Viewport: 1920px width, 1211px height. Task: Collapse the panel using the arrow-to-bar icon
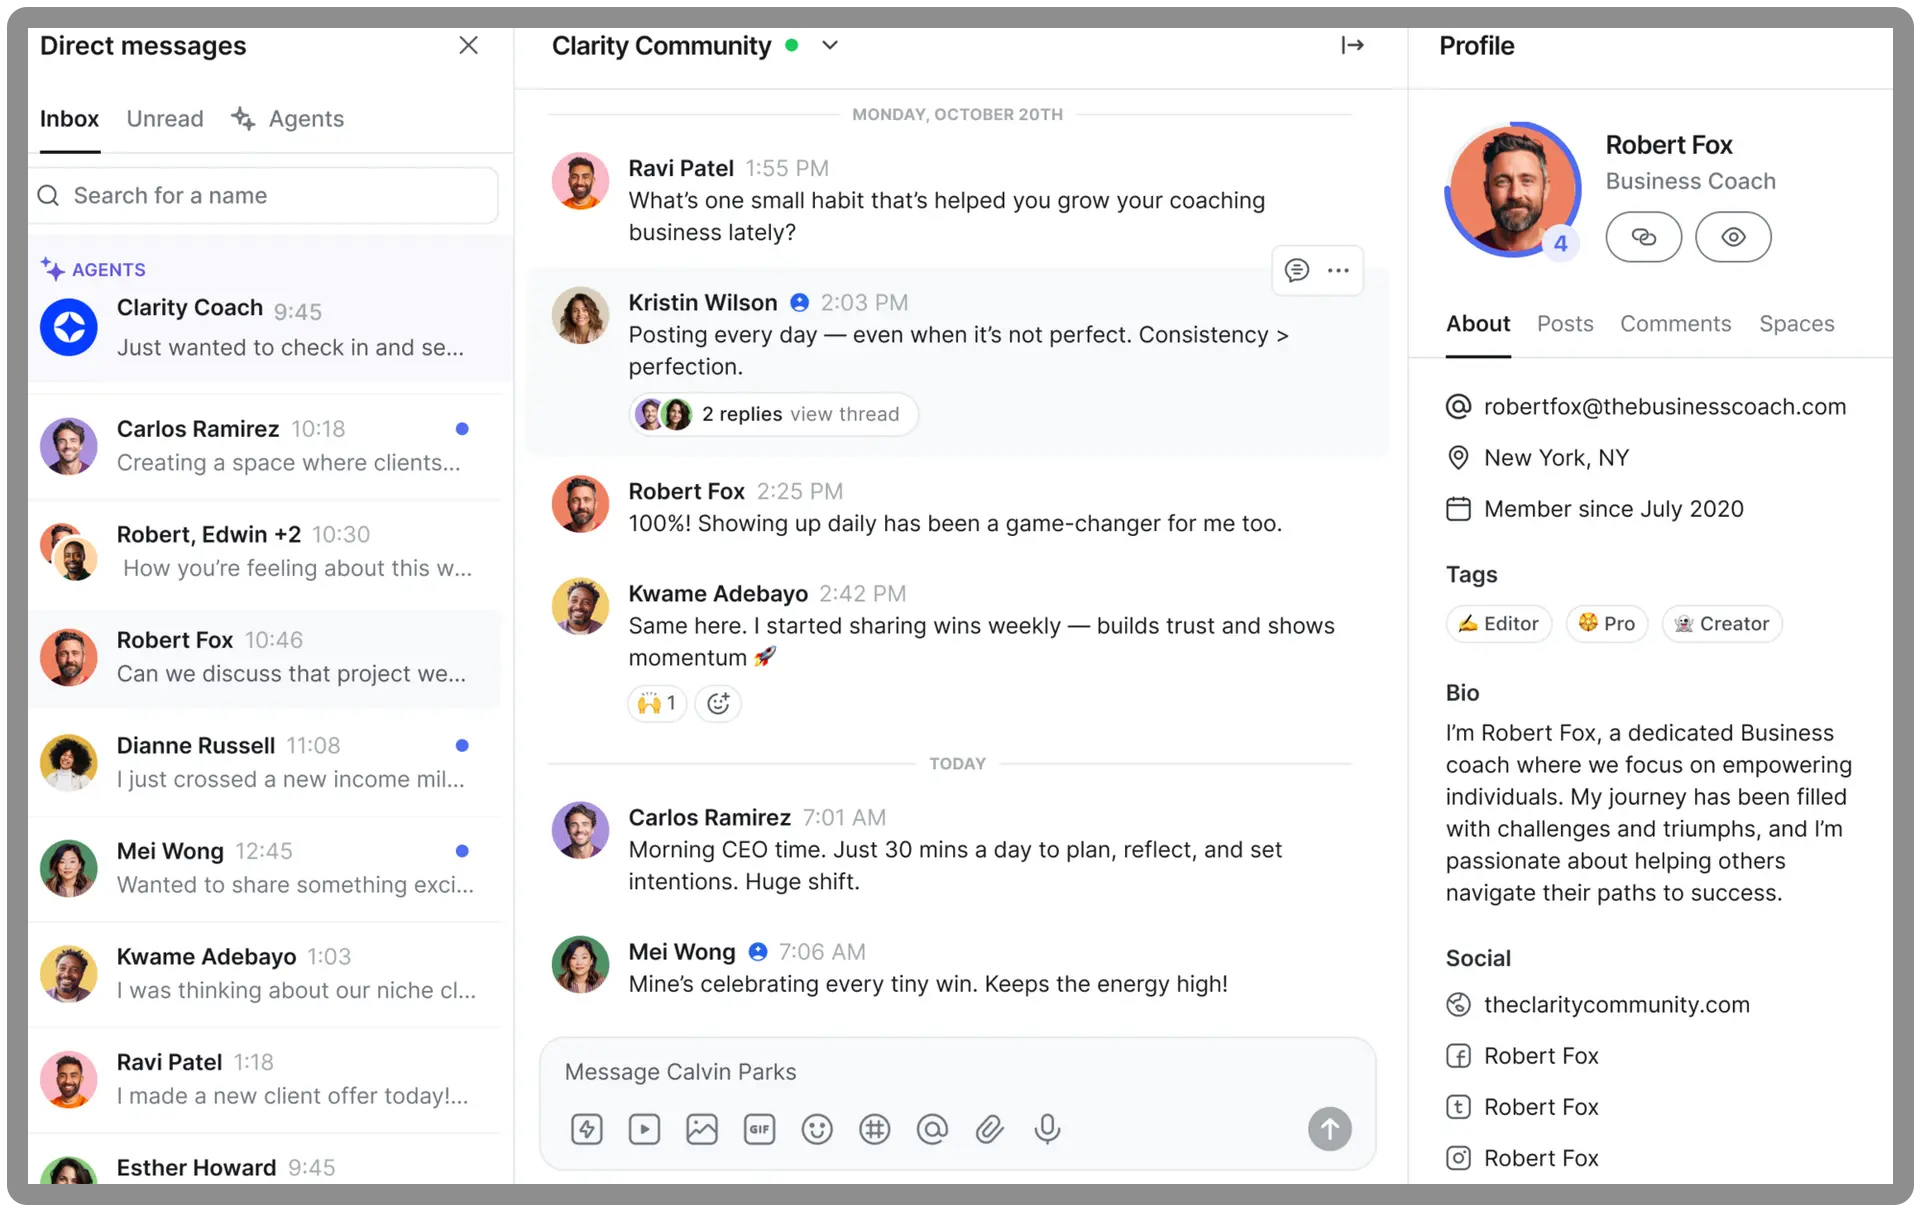tap(1352, 46)
